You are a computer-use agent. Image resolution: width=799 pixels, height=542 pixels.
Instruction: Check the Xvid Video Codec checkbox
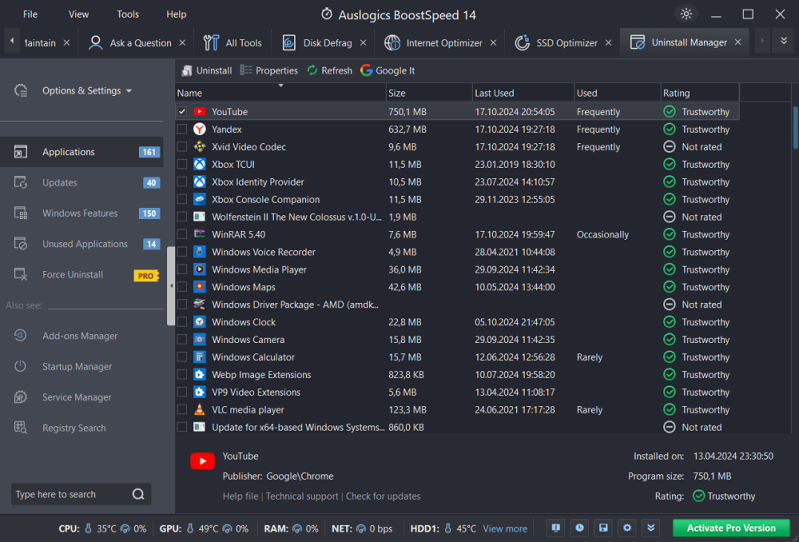(x=182, y=147)
